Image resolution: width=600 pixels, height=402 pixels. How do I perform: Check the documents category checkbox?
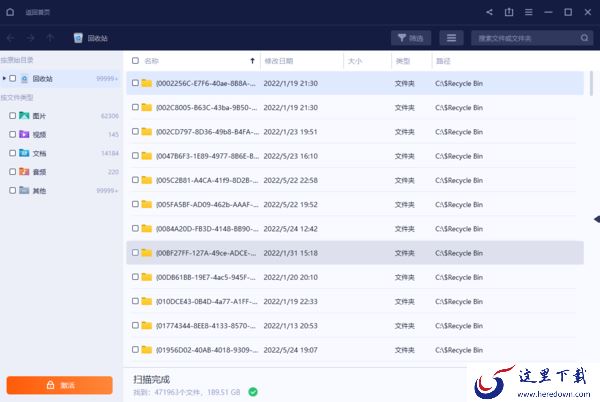[13, 153]
